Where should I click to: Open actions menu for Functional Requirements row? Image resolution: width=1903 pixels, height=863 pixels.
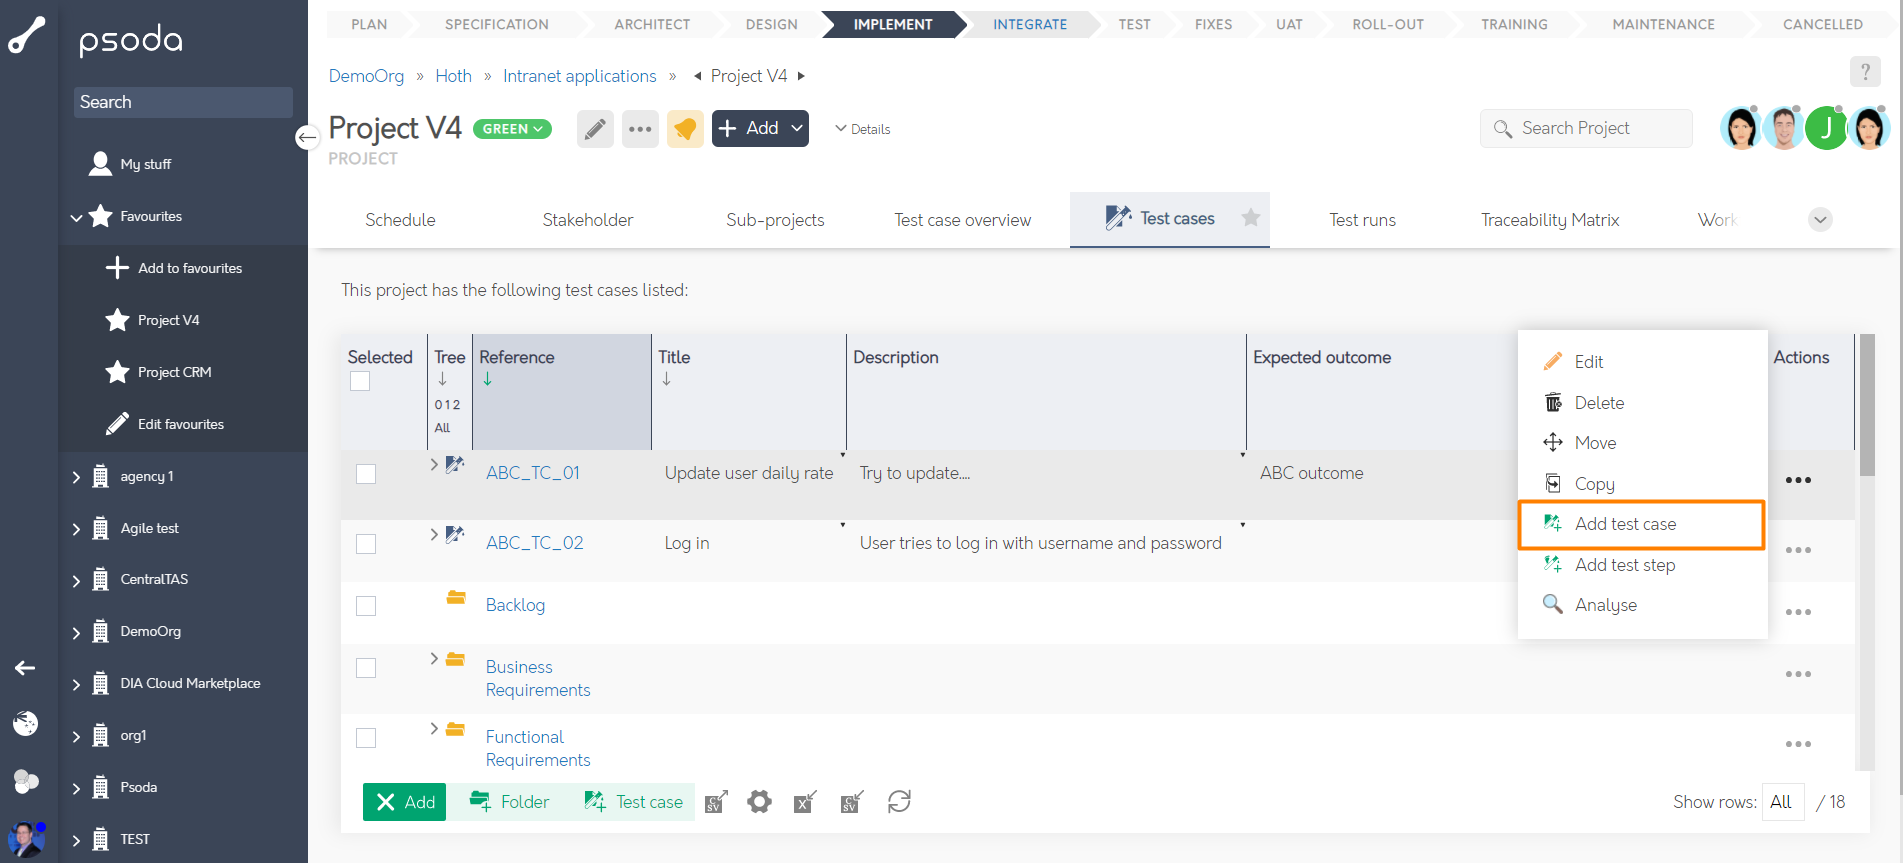pyautogui.click(x=1798, y=744)
